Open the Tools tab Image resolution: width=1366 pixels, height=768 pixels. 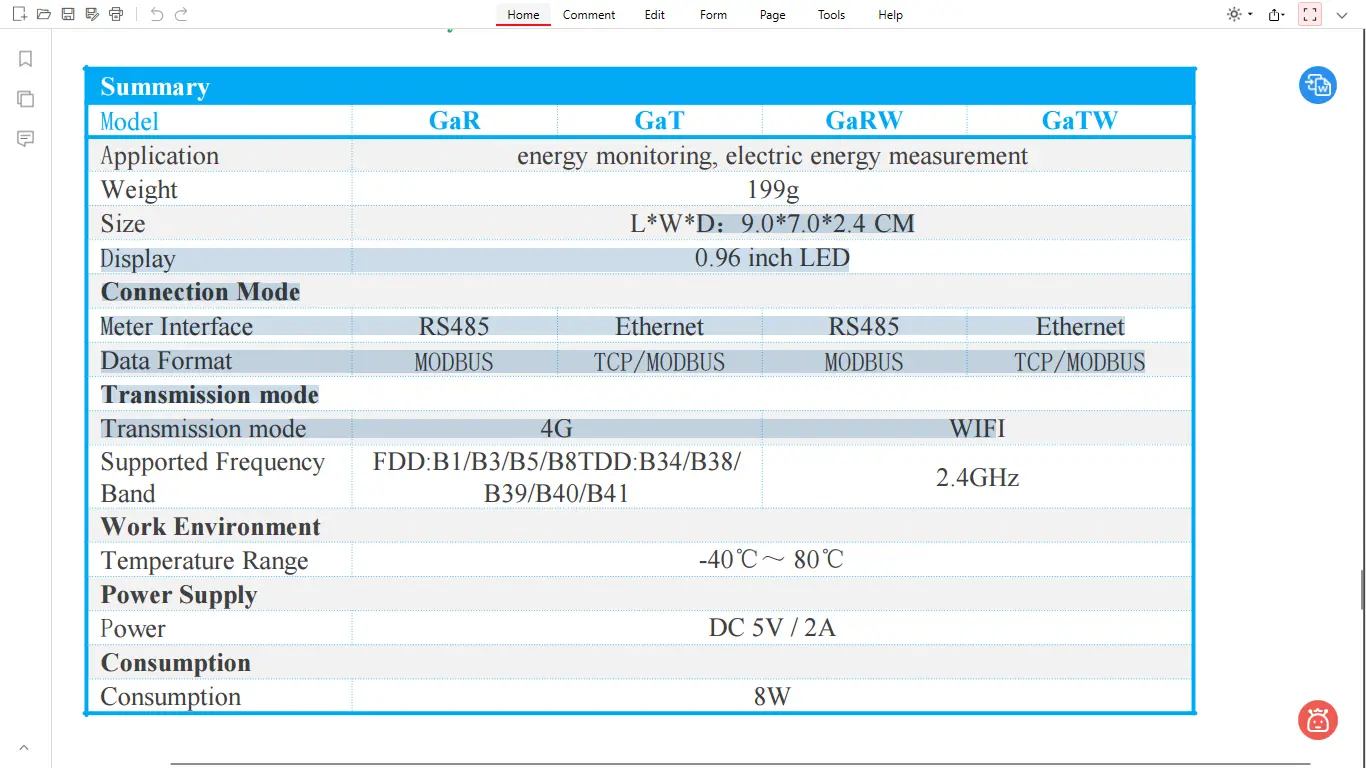(x=831, y=15)
